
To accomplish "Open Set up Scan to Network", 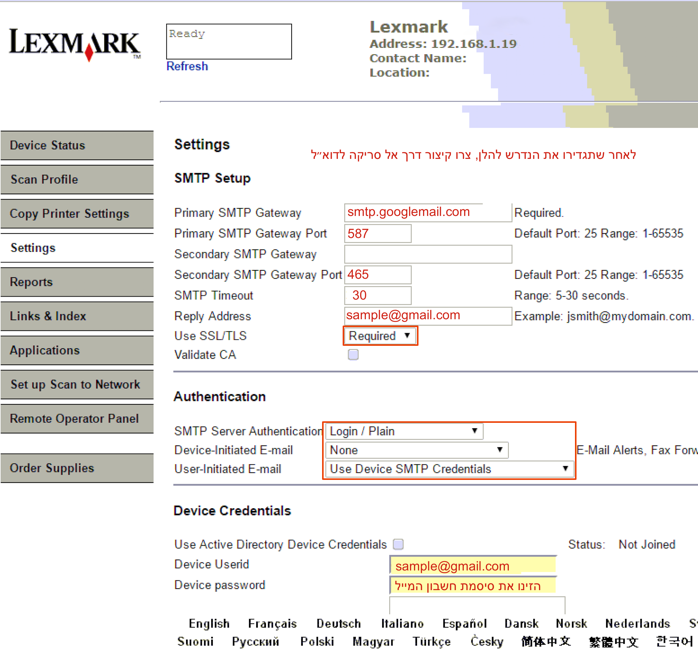I will [77, 384].
